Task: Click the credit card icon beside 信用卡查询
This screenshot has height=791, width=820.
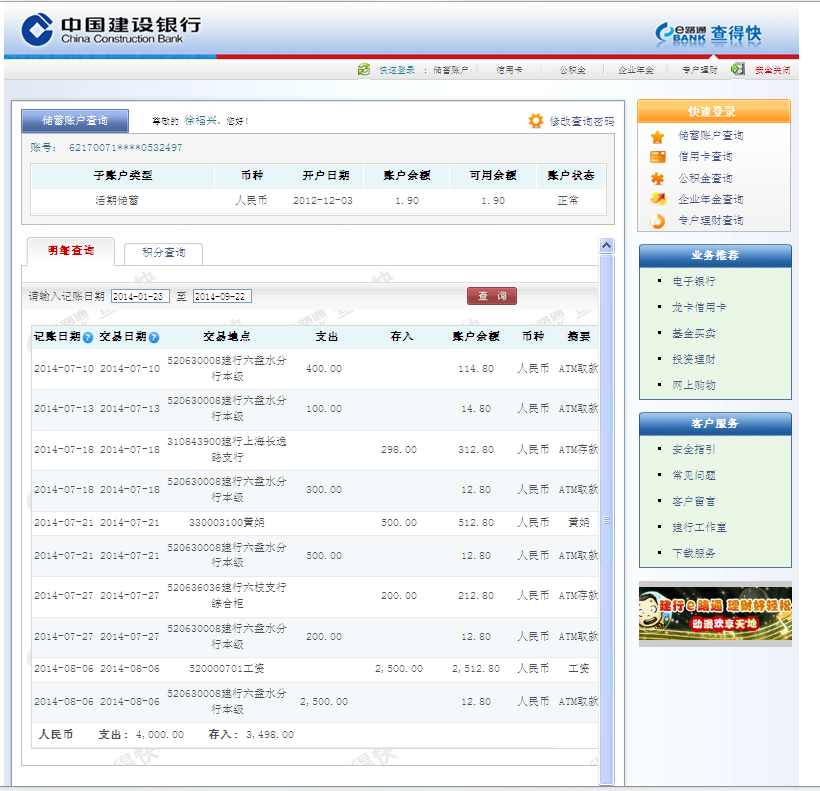Action: tap(657, 157)
